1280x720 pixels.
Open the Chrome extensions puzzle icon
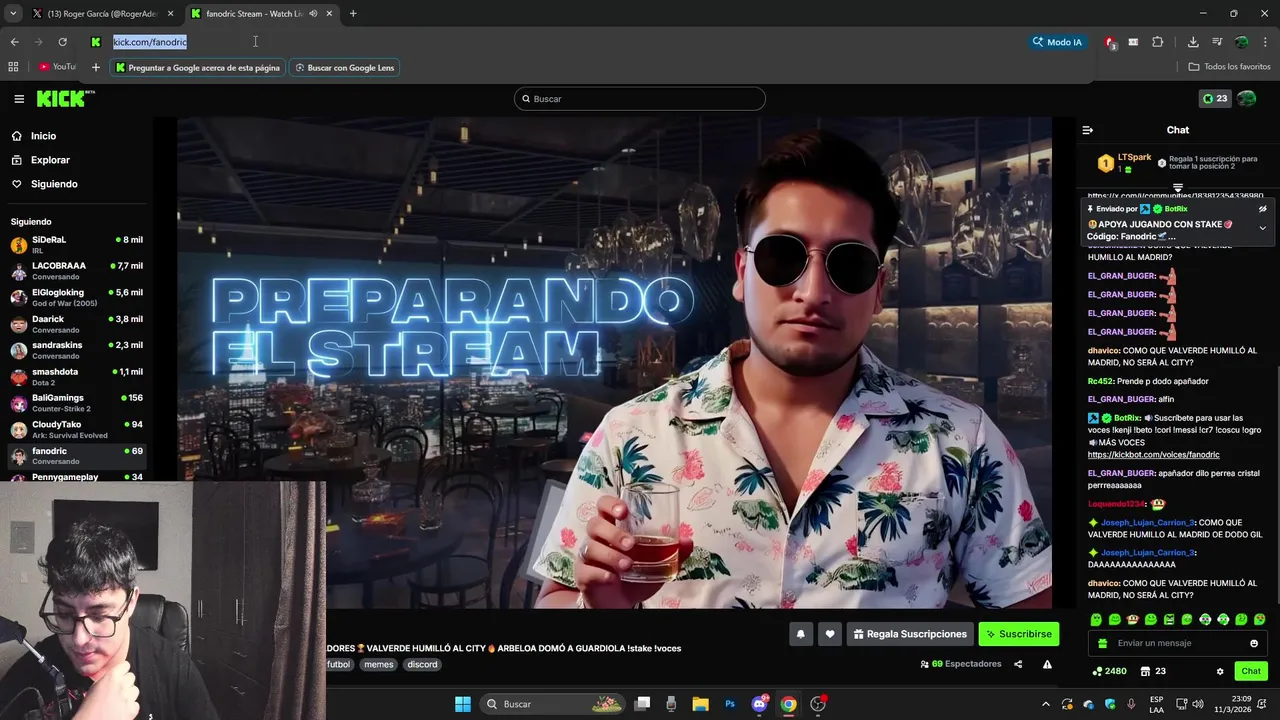pos(1157,42)
